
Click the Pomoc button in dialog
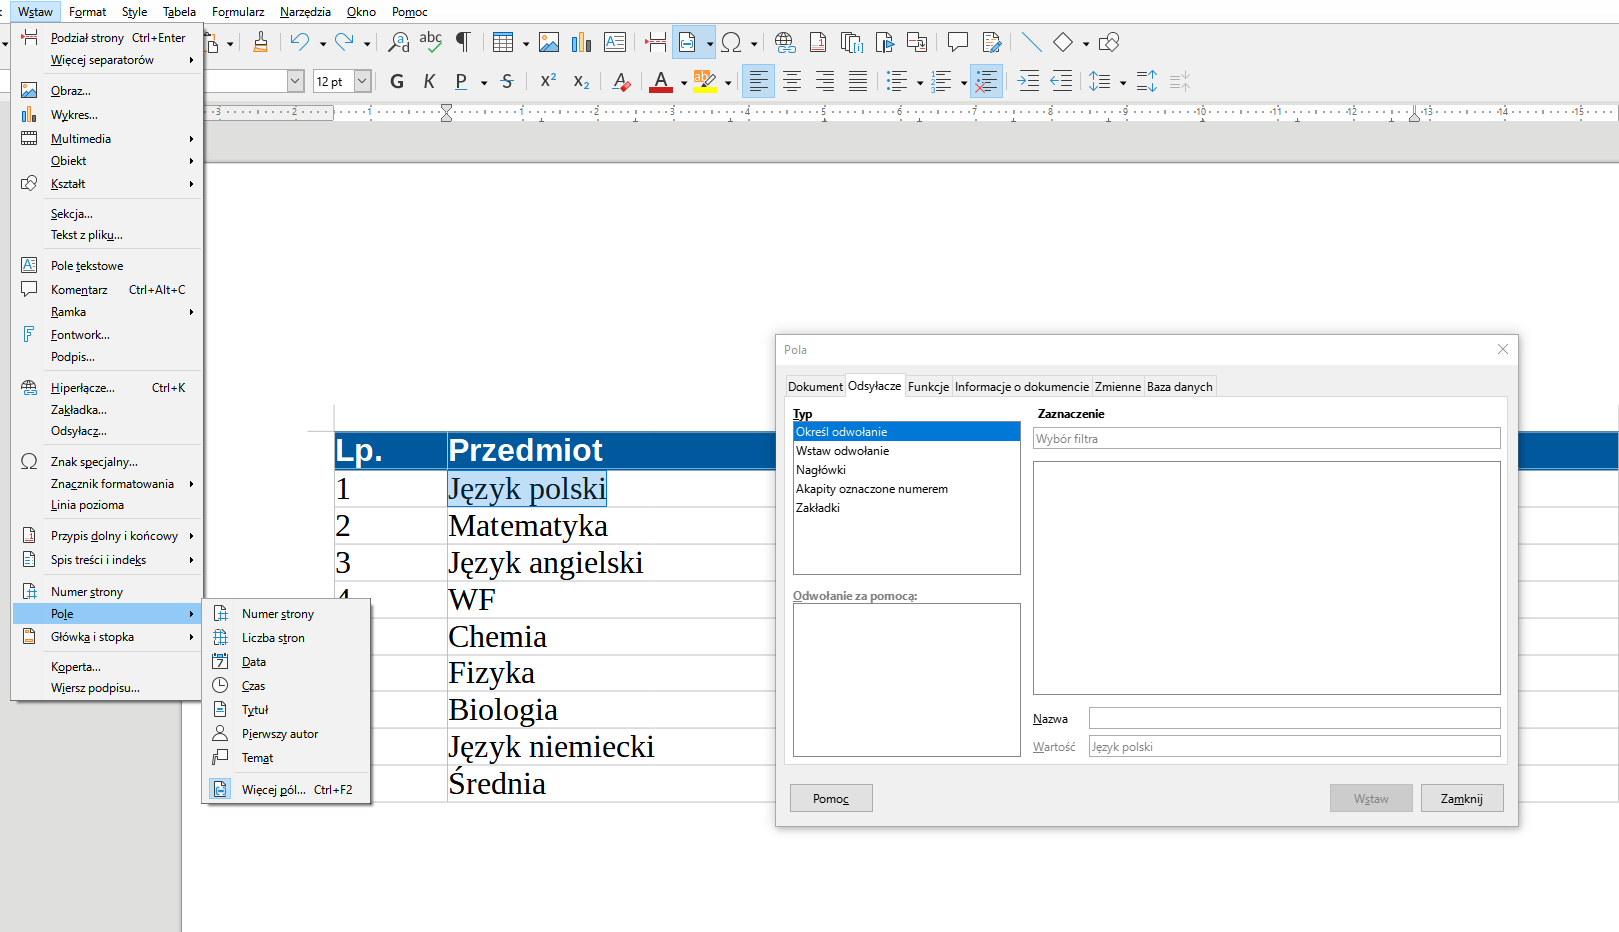831,798
